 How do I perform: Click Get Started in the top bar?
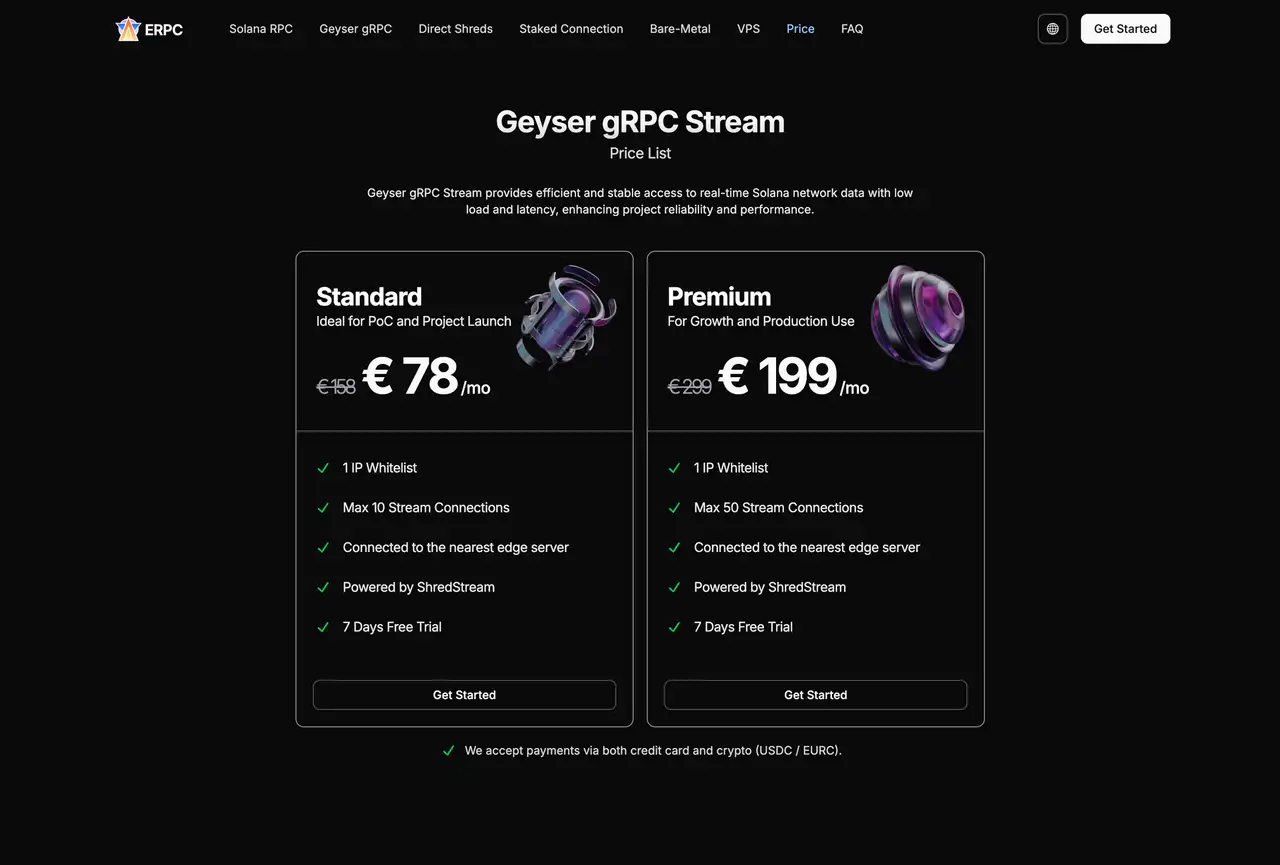click(x=1125, y=29)
